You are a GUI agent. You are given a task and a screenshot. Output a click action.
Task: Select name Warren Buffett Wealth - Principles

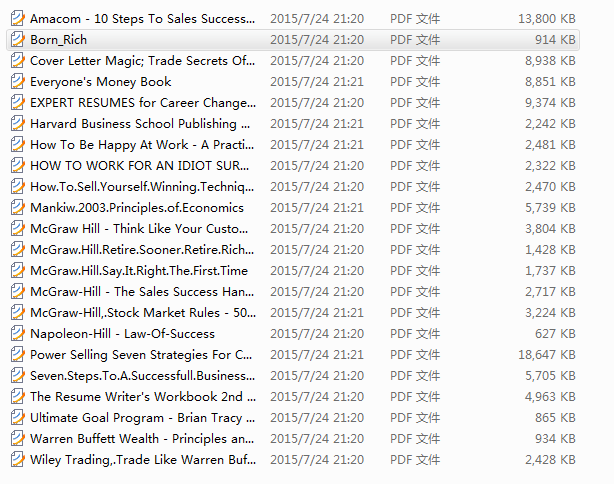(142, 439)
